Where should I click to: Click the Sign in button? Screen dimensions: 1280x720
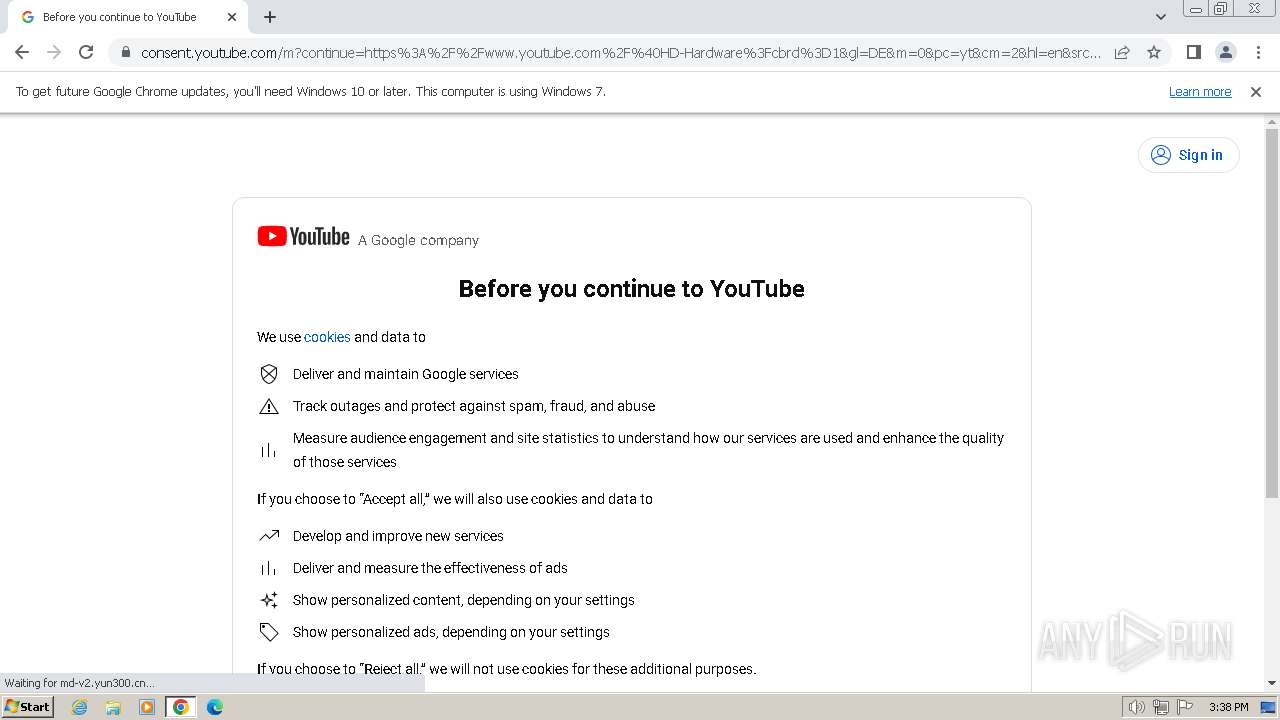pos(1188,155)
